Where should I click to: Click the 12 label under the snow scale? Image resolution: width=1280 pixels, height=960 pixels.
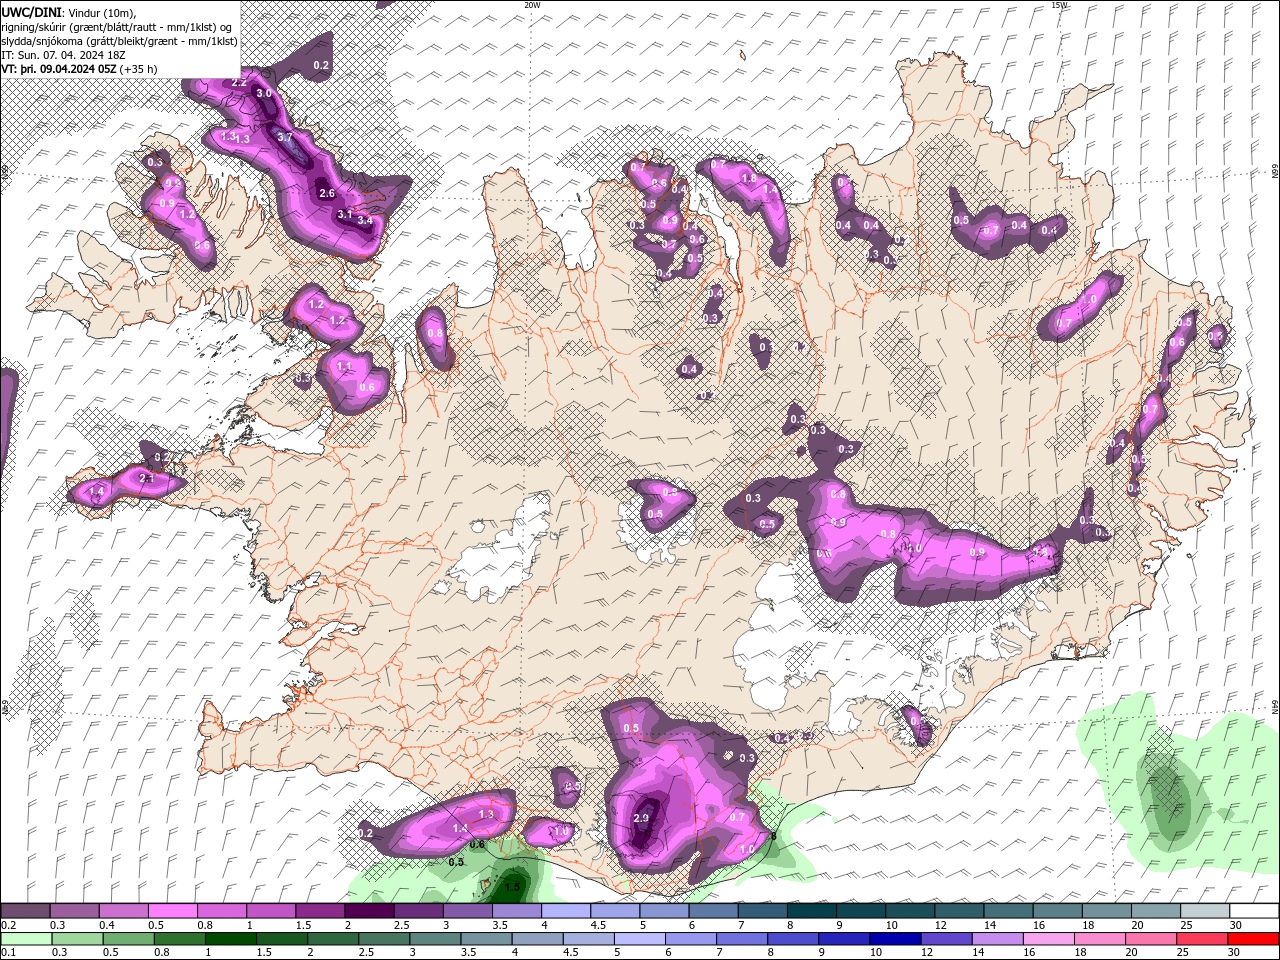(940, 925)
